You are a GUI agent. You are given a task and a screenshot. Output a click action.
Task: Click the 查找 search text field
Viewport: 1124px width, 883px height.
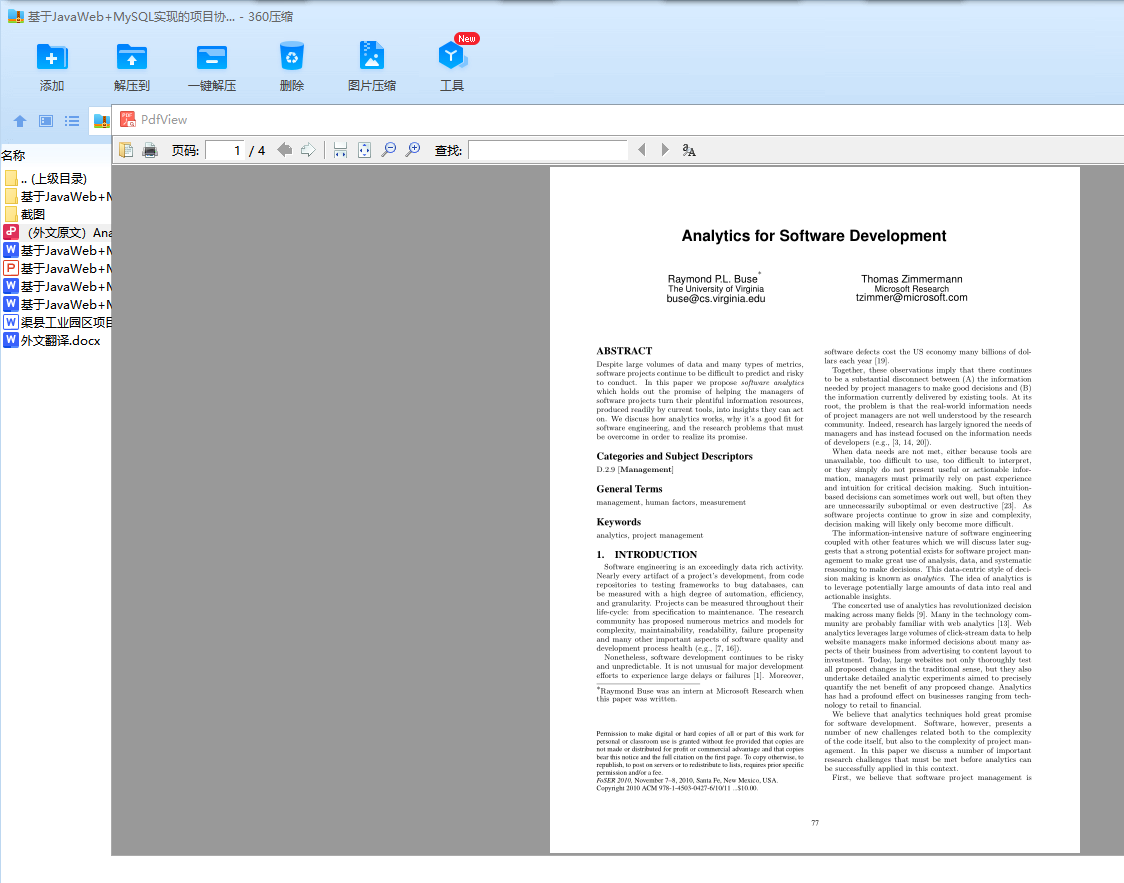(x=548, y=150)
